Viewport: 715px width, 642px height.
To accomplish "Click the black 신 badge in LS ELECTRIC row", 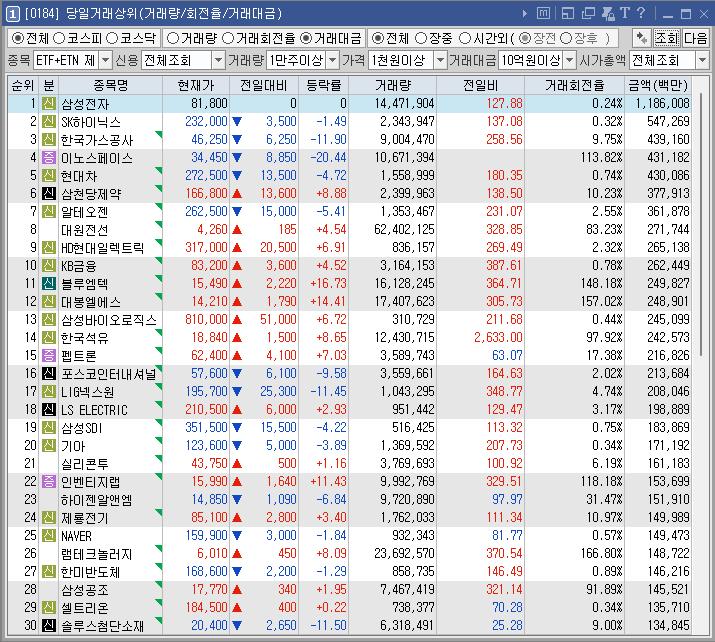I will [x=49, y=409].
